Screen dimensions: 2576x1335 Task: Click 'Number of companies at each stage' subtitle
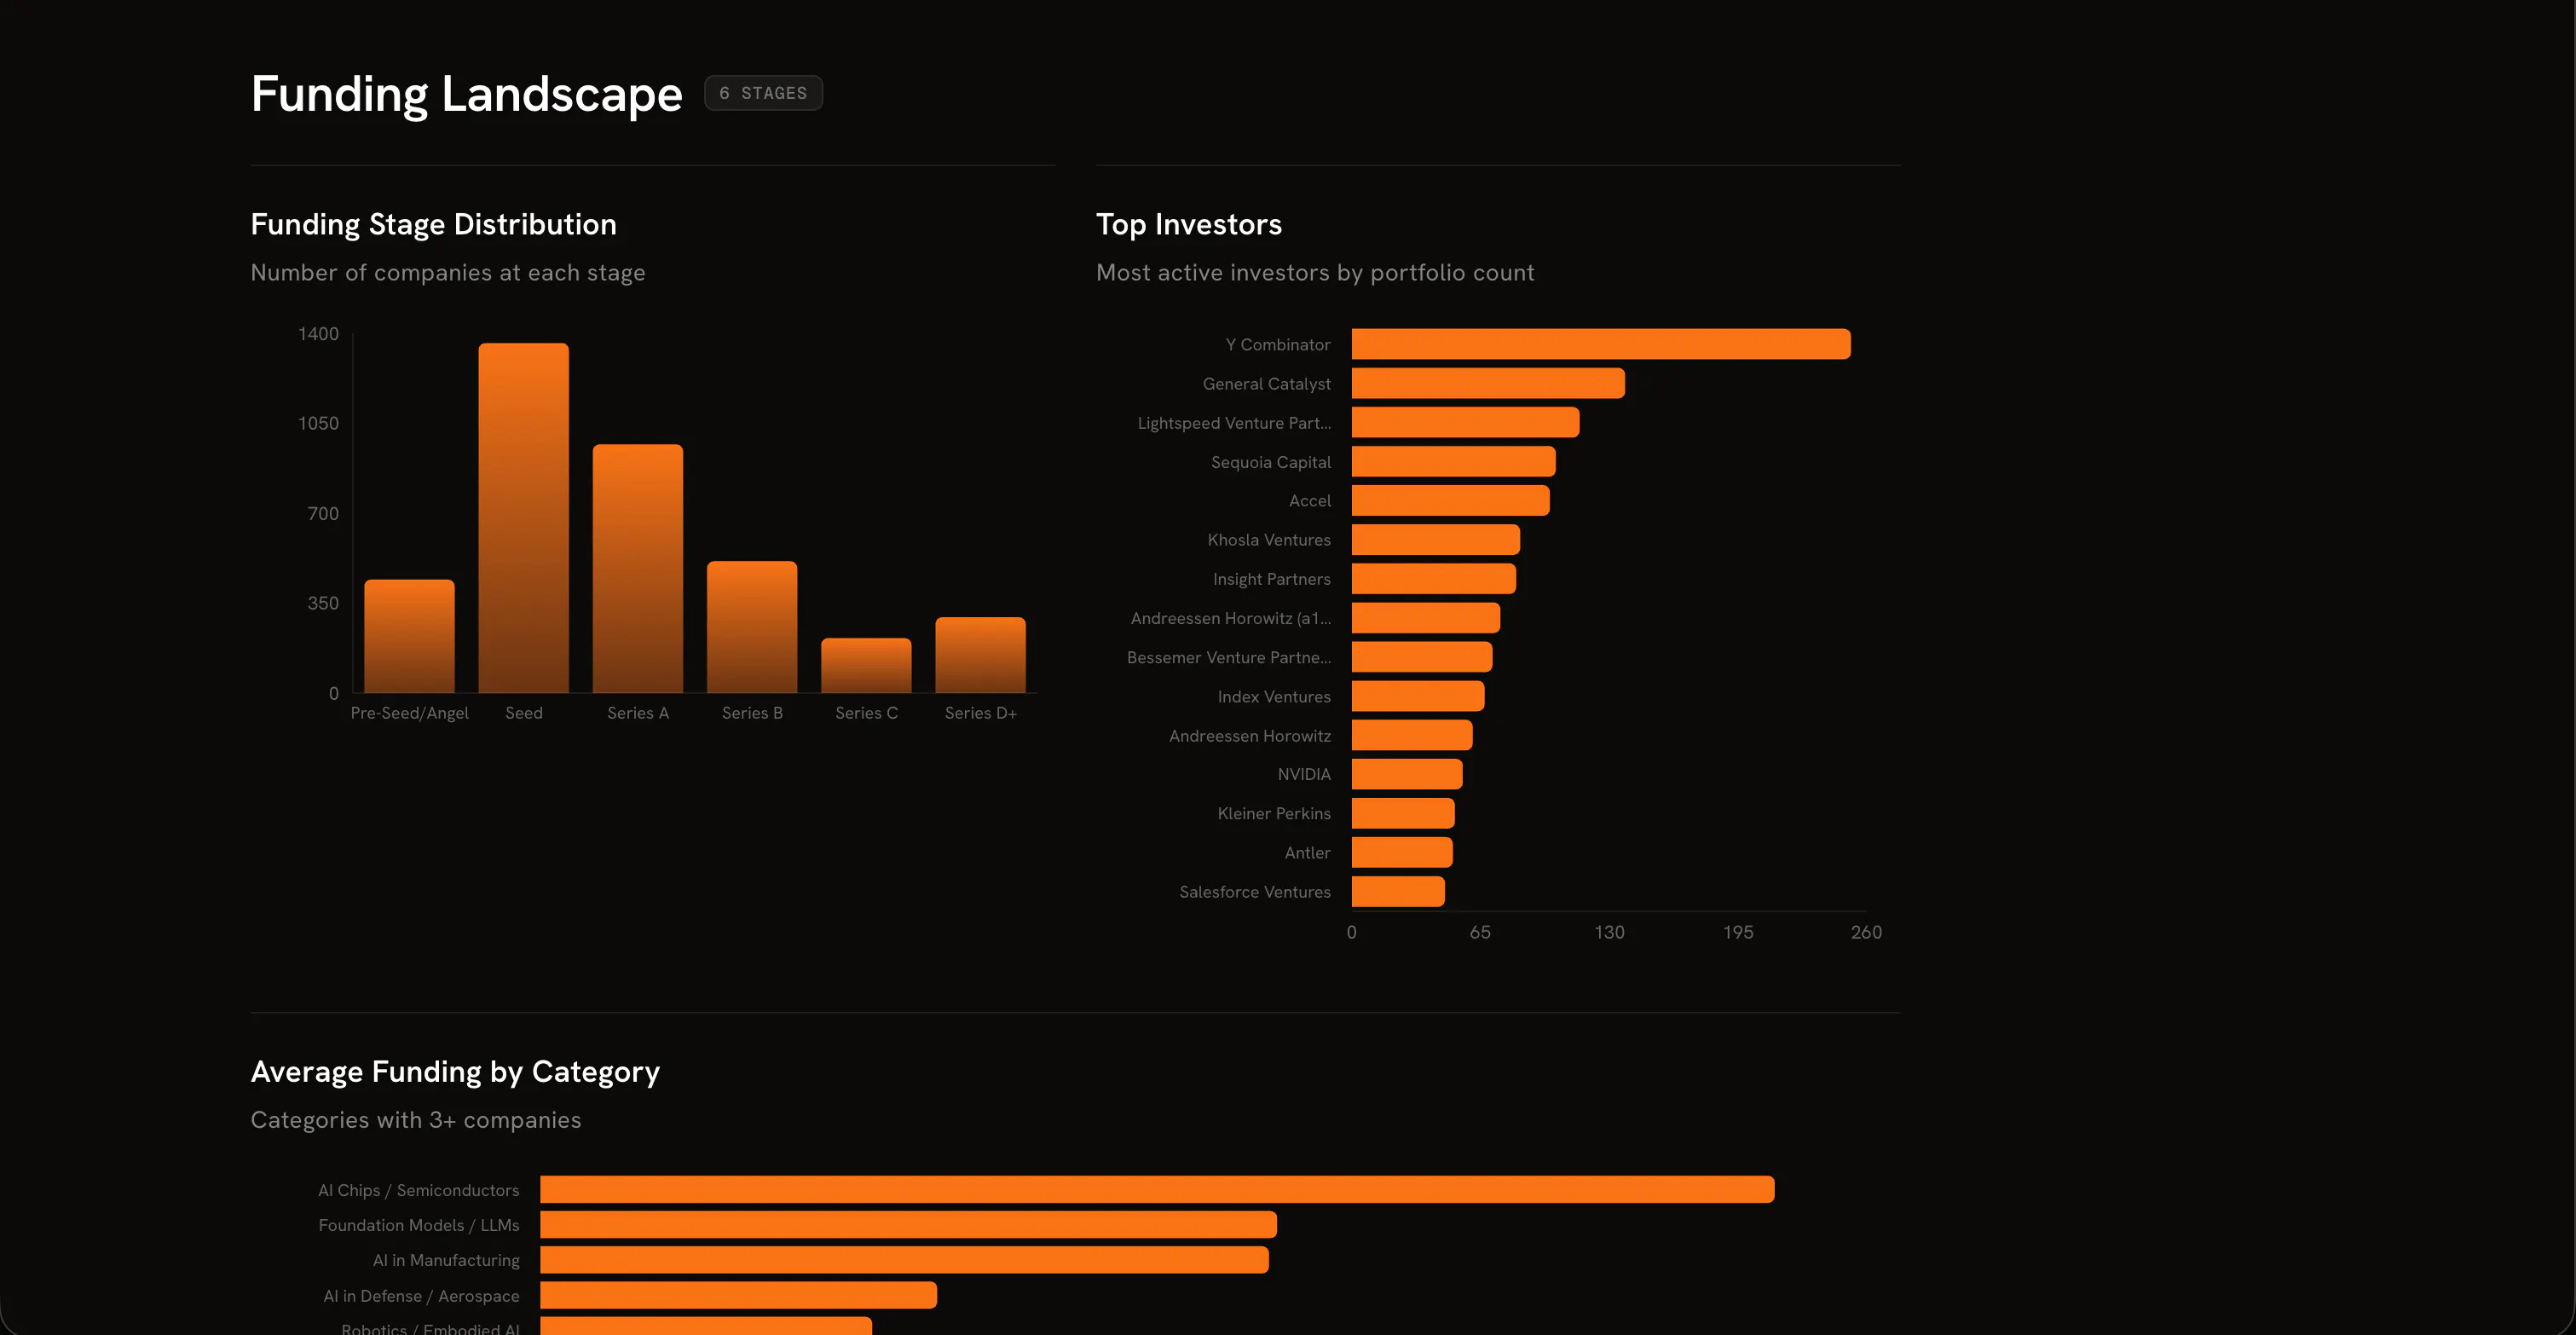(447, 272)
